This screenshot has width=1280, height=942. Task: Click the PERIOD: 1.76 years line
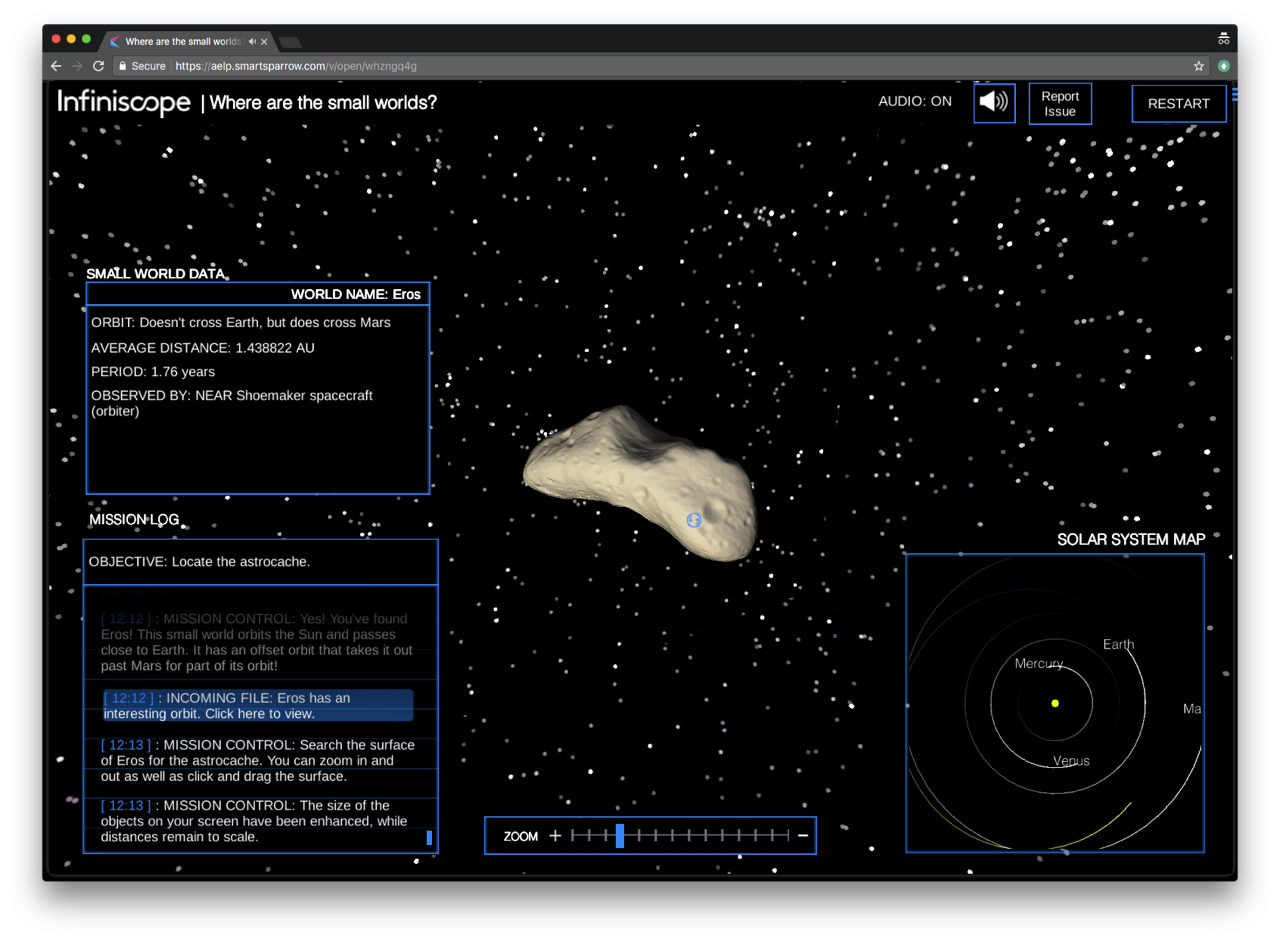coord(153,372)
